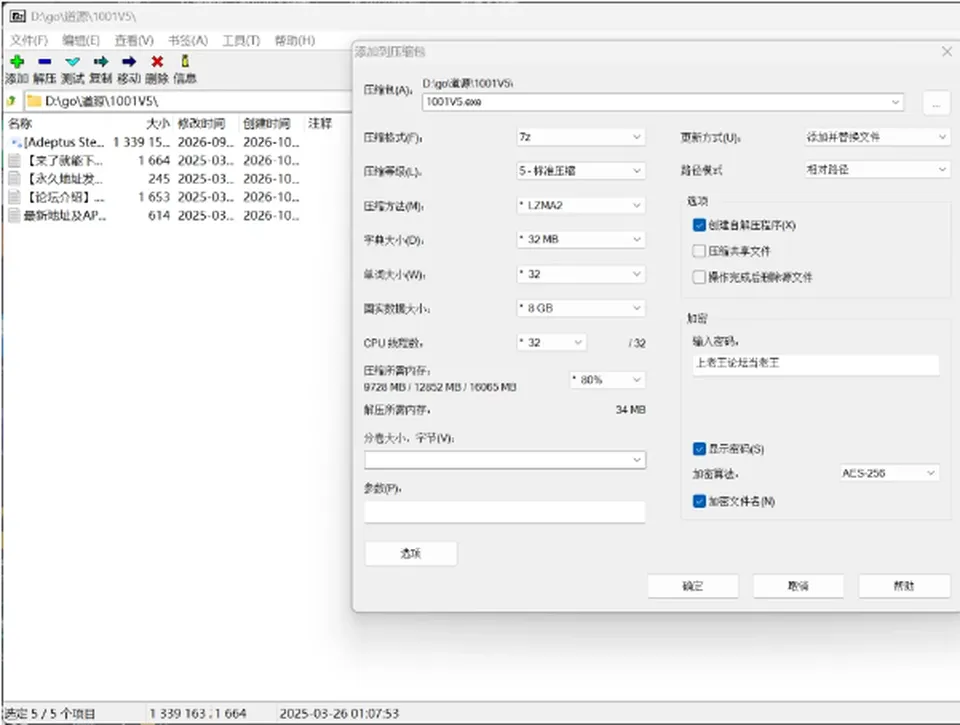This screenshot has height=725, width=960.
Task: Open the 查看(V) menu
Action: pyautogui.click(x=134, y=40)
